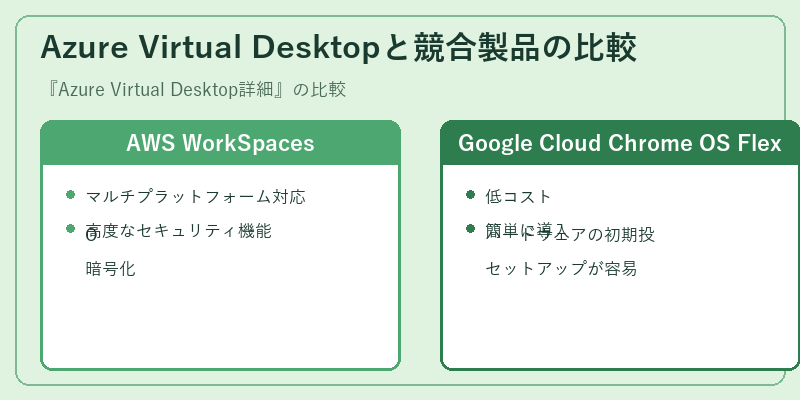
Task: Select the 'Google Cloud Chrome OS Flex' header
Action: pos(620,143)
